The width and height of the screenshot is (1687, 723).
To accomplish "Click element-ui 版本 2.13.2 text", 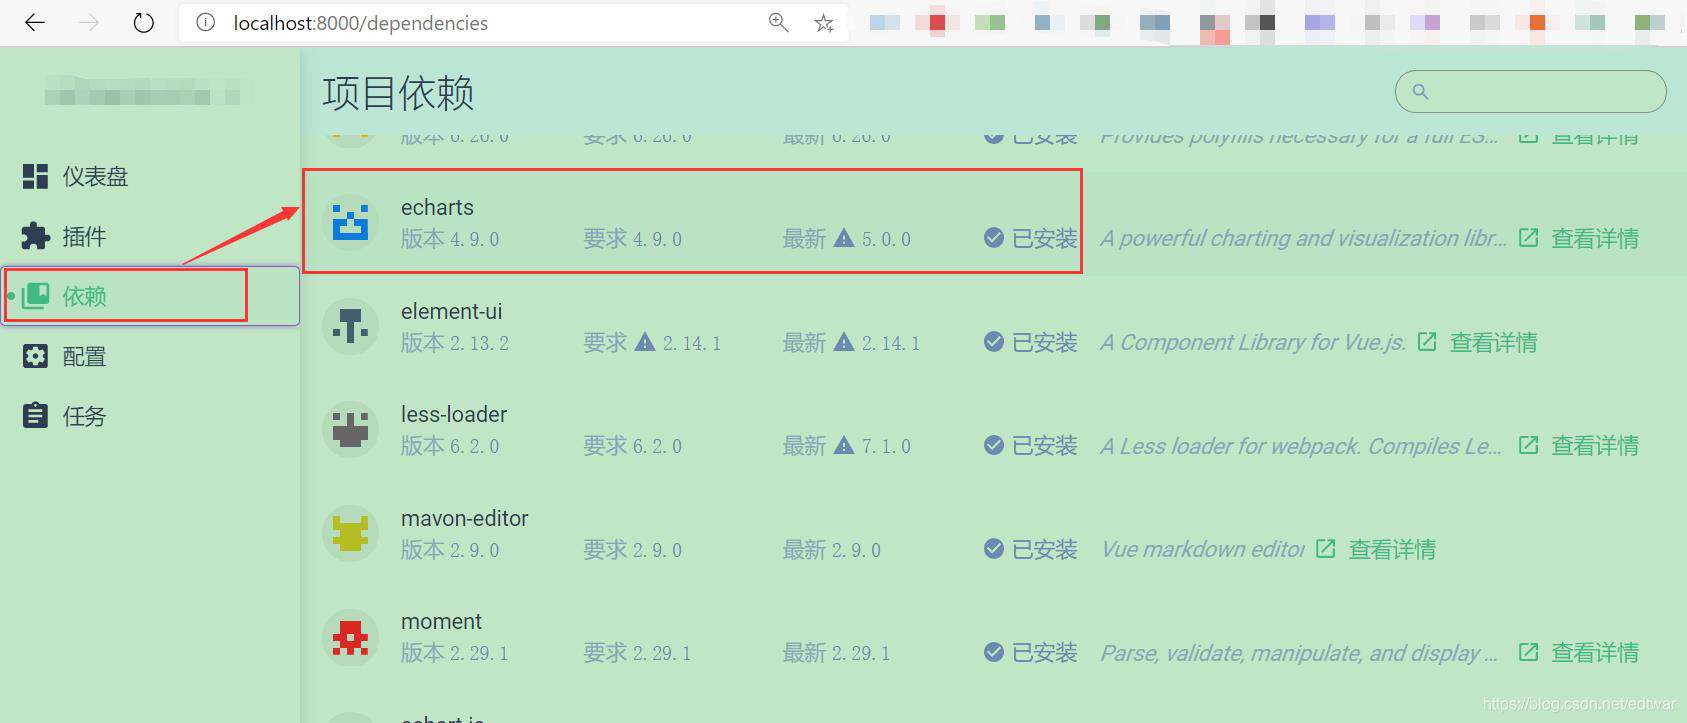I will tap(455, 343).
